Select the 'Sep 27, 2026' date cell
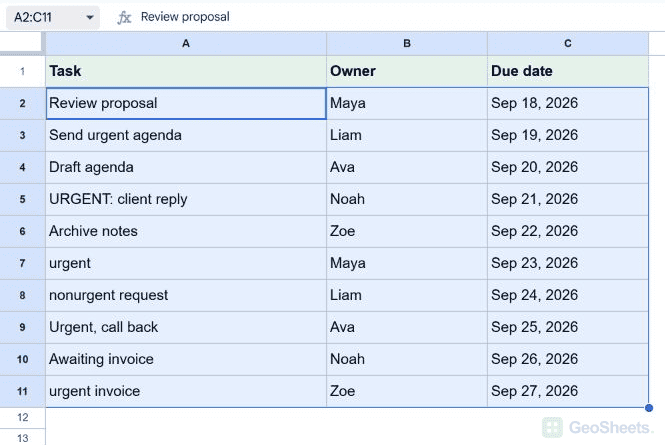 click(568, 391)
